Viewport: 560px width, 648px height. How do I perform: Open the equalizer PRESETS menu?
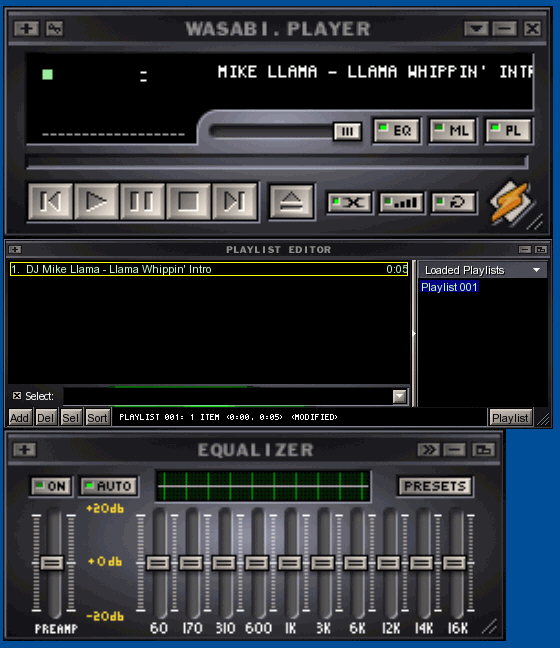coord(435,486)
